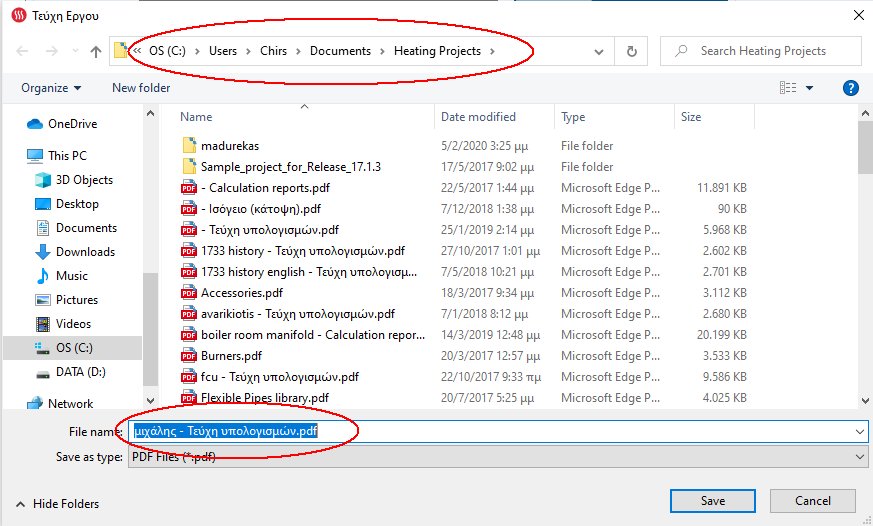The image size is (873, 526).
Task: Click the Burners.pdf file icon
Action: pos(188,356)
